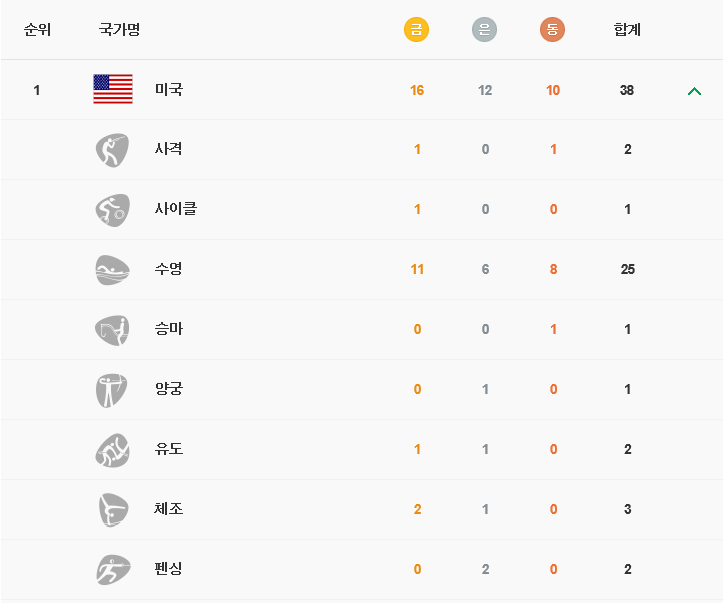The height and width of the screenshot is (603, 723).
Task: Click the equestrian (승마) sport icon
Action: point(112,330)
